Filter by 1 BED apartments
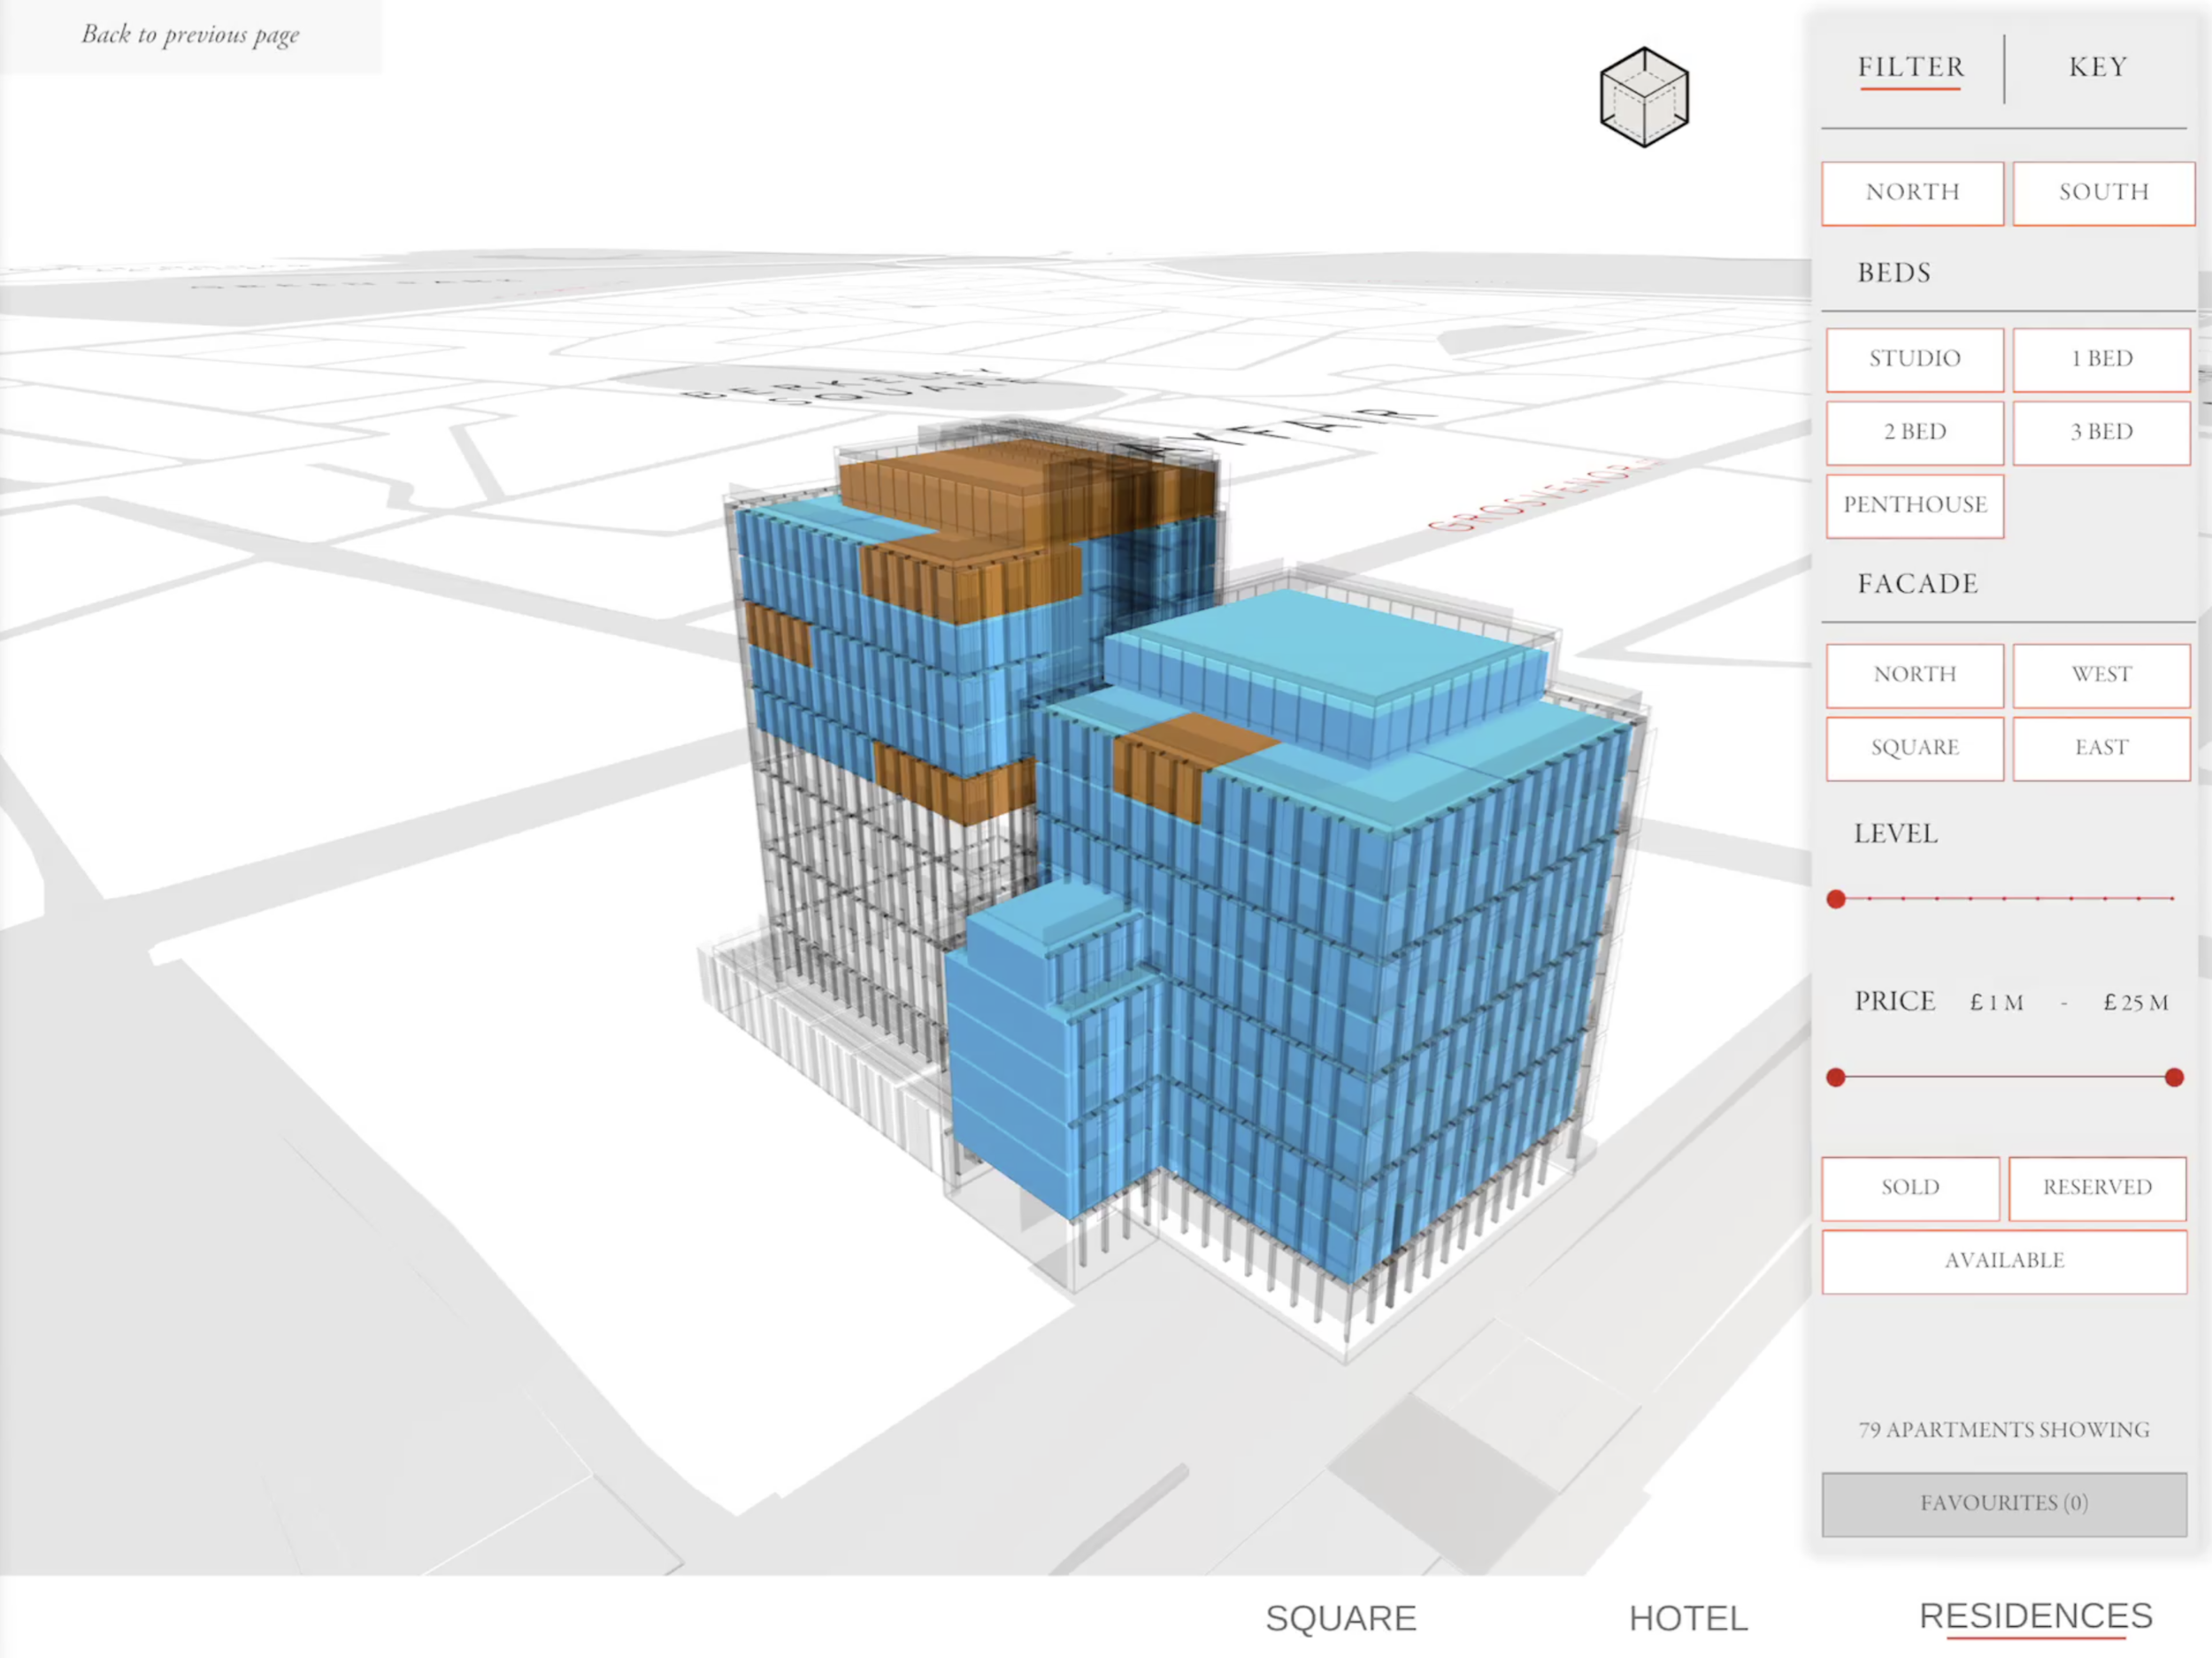The height and width of the screenshot is (1658, 2212). tap(2101, 359)
